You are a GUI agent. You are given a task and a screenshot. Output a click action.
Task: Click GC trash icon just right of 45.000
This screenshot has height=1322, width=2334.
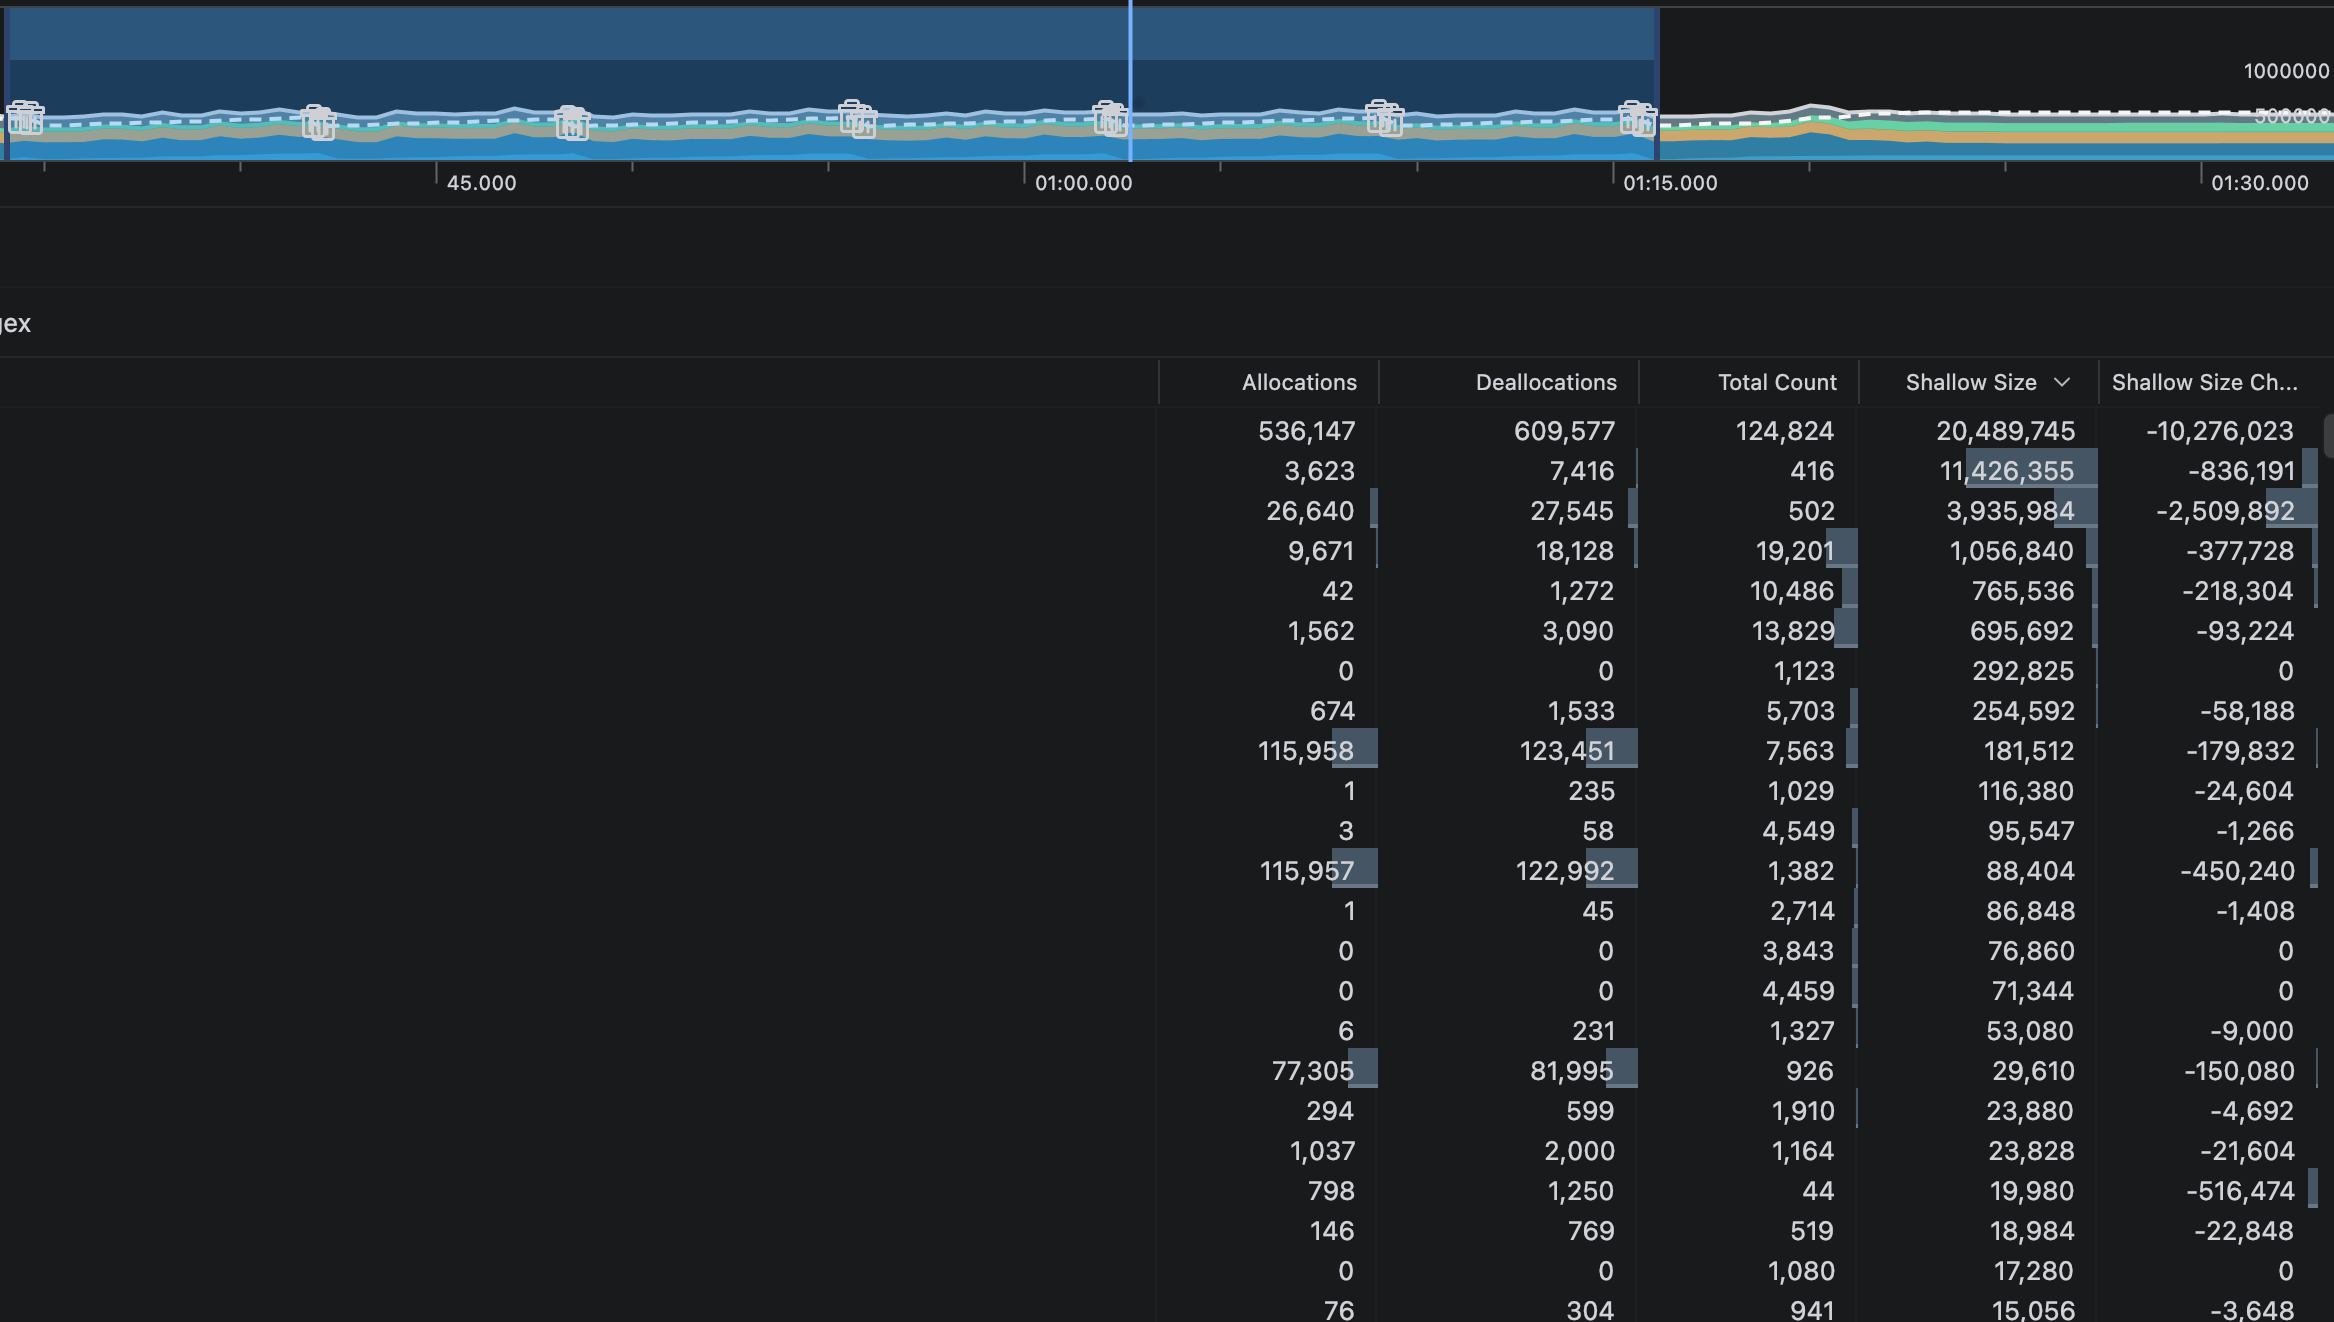pos(572,123)
